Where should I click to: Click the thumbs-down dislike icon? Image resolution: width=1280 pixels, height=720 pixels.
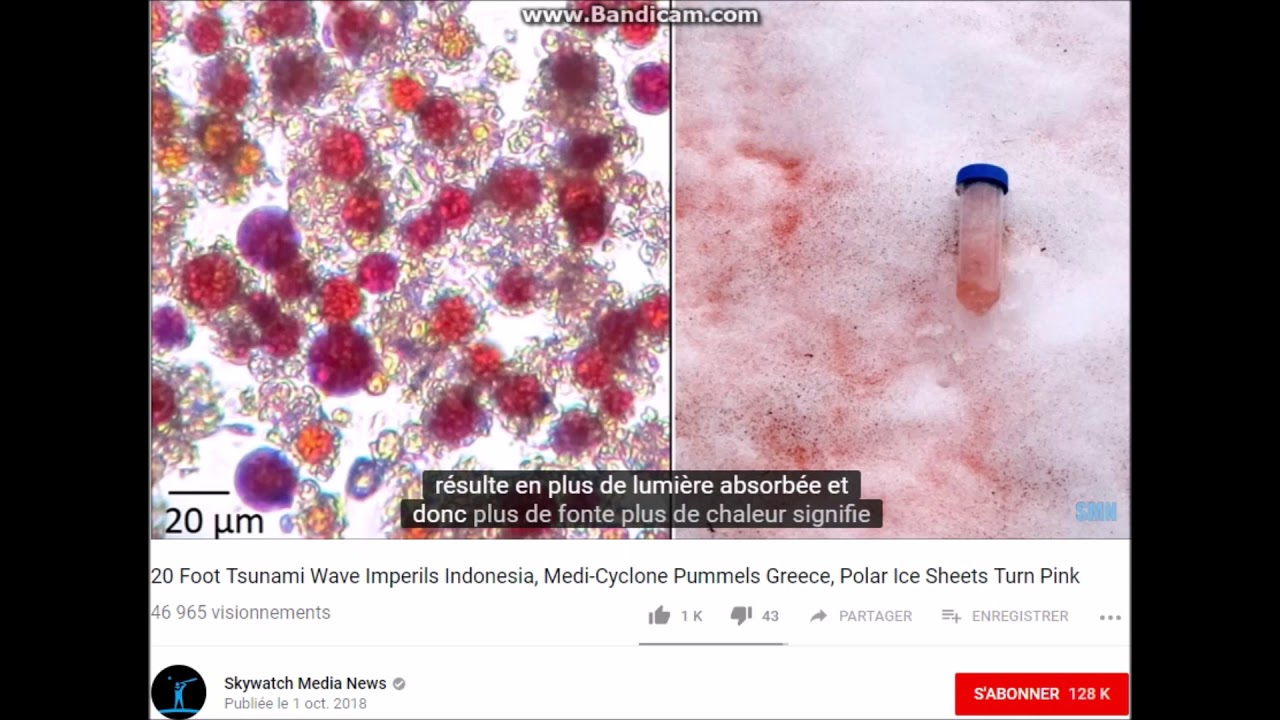741,616
